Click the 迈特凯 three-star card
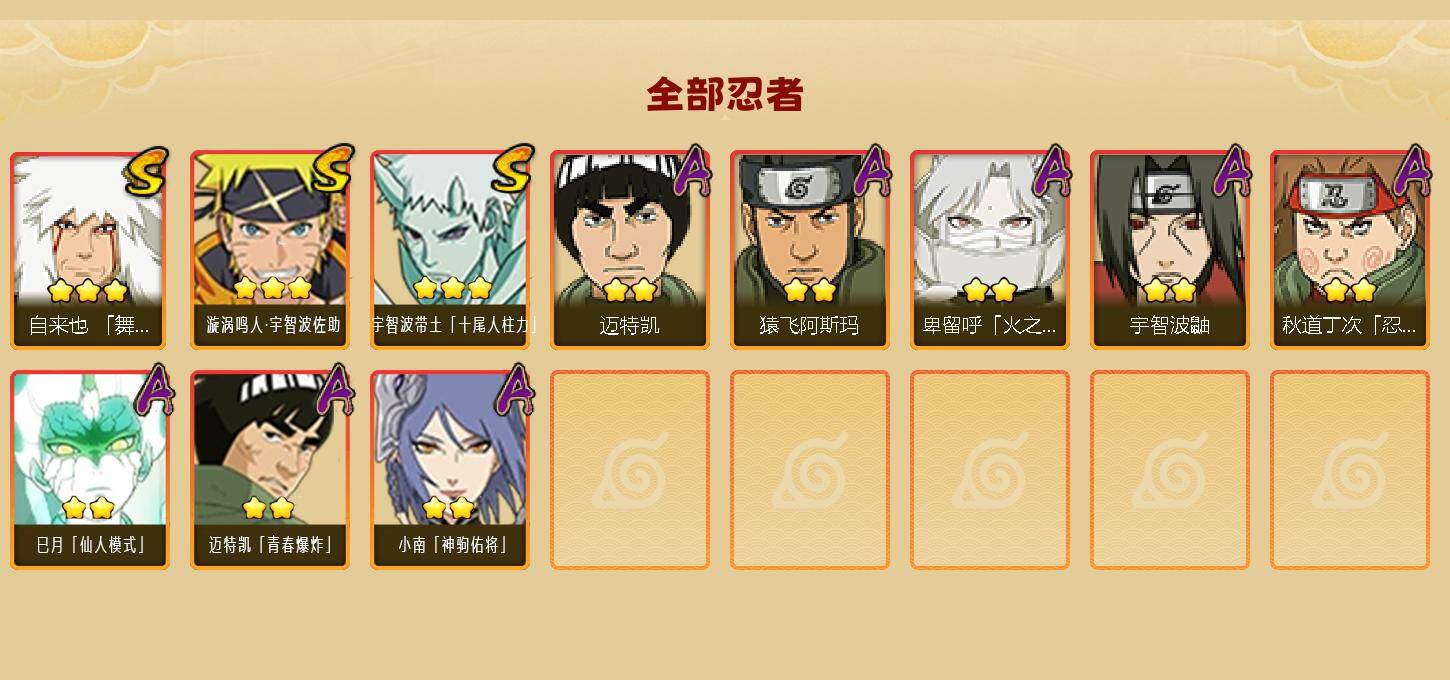This screenshot has height=680, width=1450. click(x=630, y=250)
